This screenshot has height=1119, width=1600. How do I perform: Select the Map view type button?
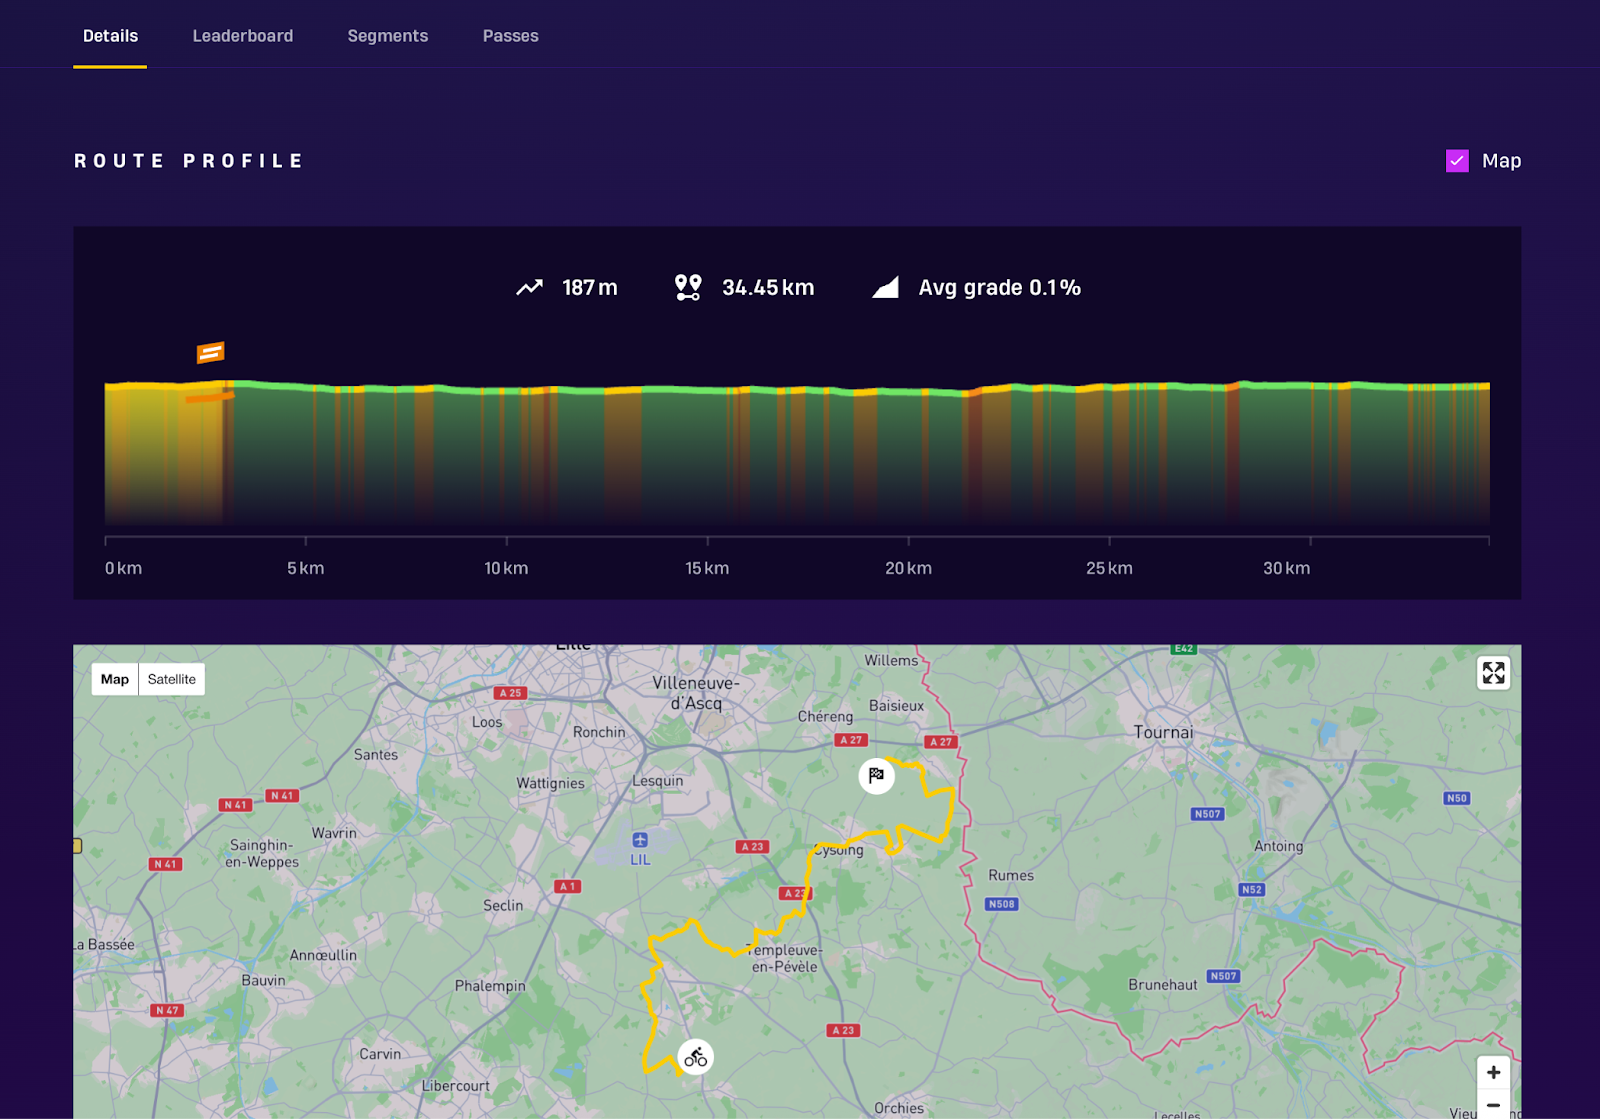(115, 679)
